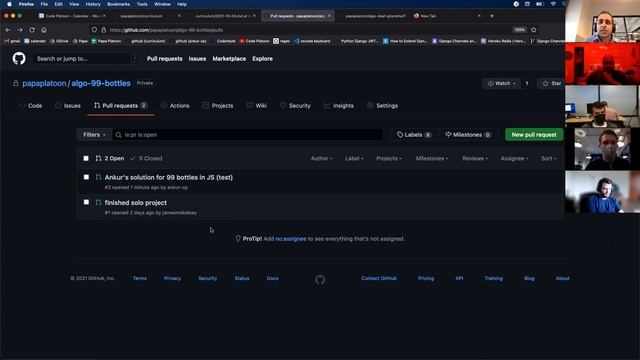Open Explore in the top navigation
Viewport: 640px width, 360px height.
click(x=262, y=59)
